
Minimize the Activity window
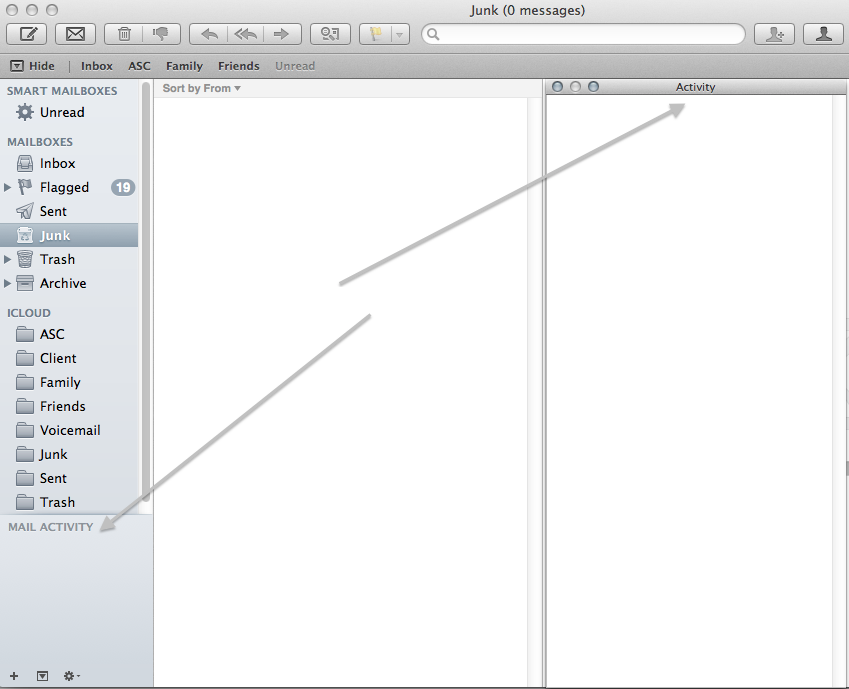coord(576,87)
